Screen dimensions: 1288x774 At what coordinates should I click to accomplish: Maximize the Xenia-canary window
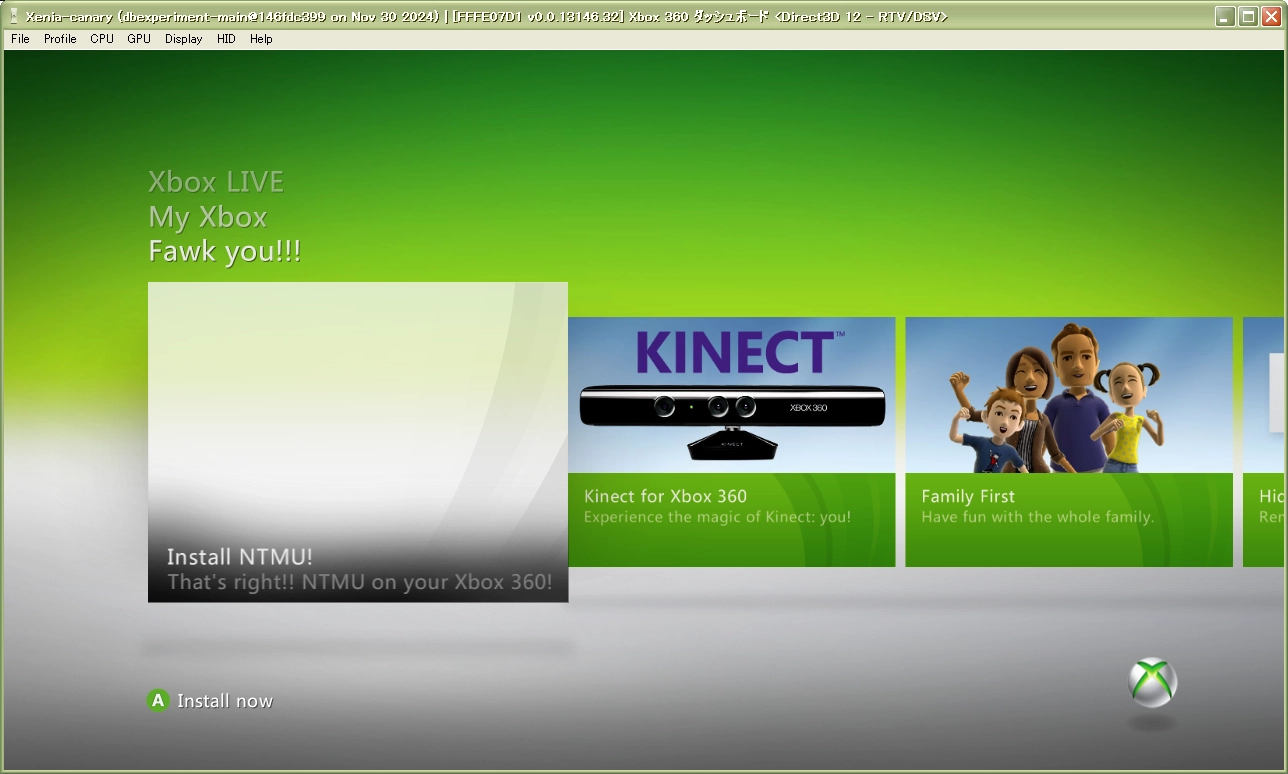coord(1248,16)
